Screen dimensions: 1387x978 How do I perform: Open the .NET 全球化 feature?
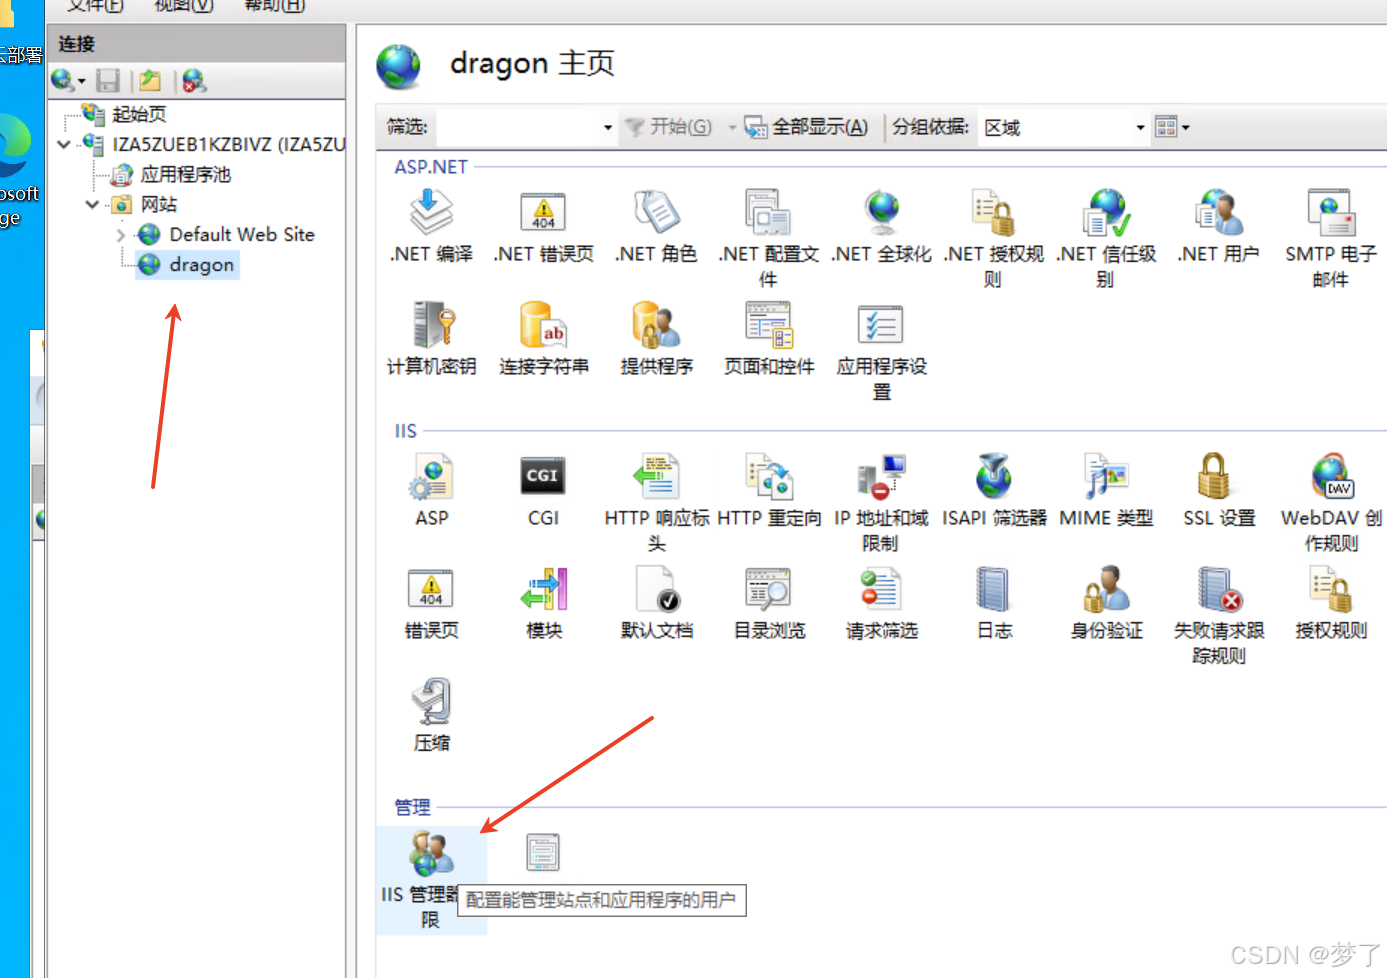881,227
